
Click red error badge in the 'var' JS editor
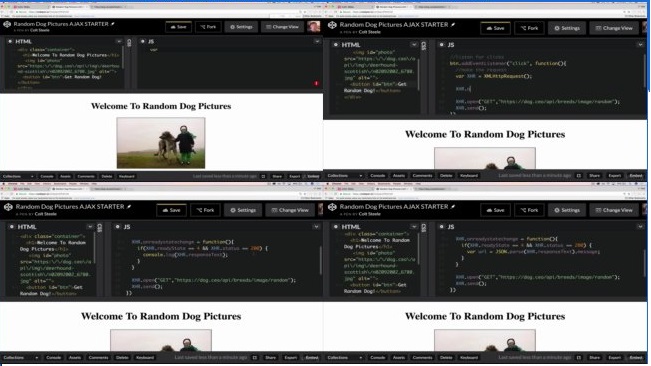click(316, 83)
